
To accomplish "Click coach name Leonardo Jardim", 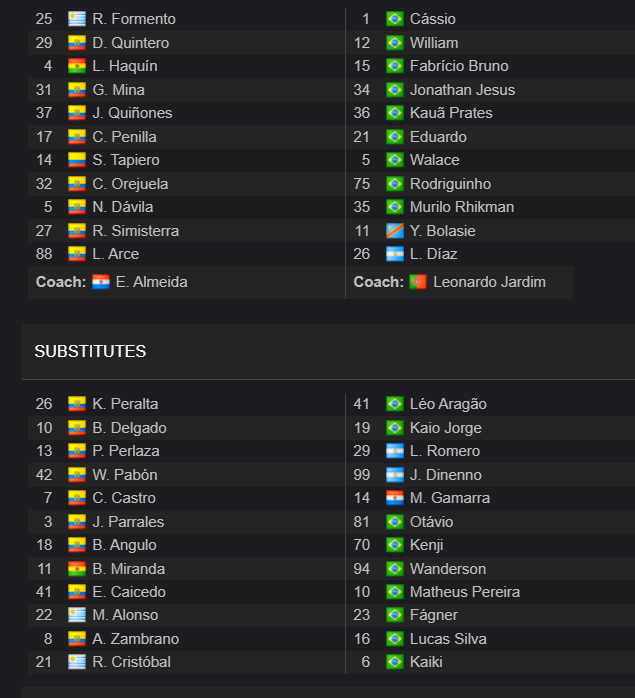I will pos(489,282).
